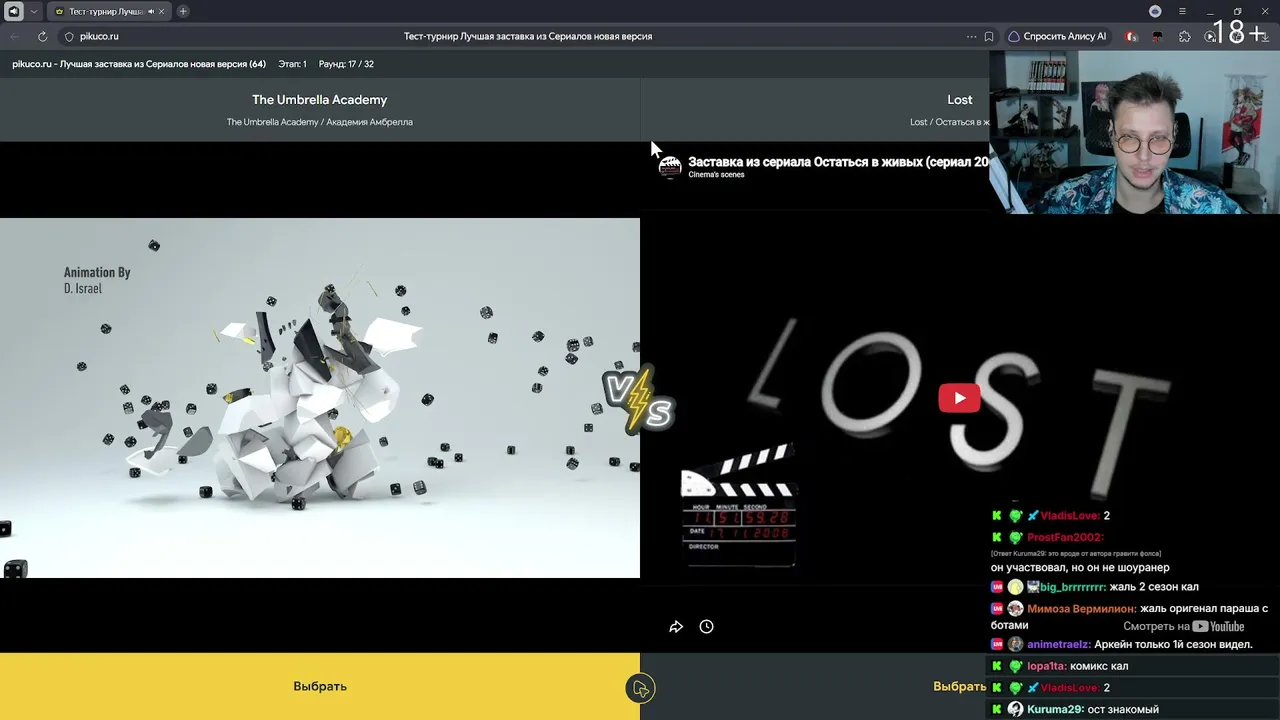Click the Этап: 1 stage label
Screen dimensions: 1280x720
click(x=292, y=64)
